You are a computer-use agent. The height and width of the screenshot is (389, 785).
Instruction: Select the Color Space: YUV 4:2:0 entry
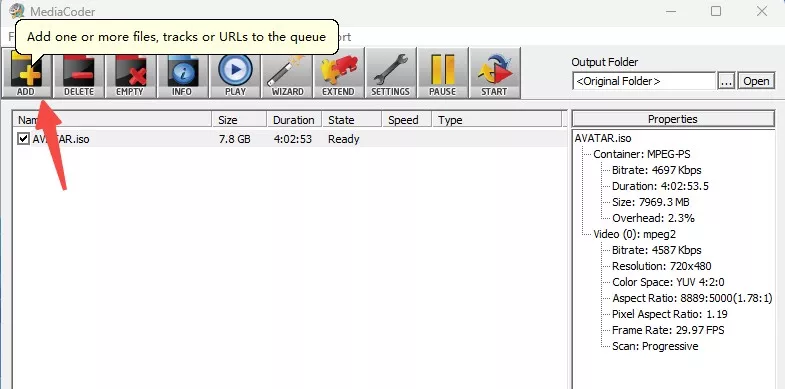point(668,282)
